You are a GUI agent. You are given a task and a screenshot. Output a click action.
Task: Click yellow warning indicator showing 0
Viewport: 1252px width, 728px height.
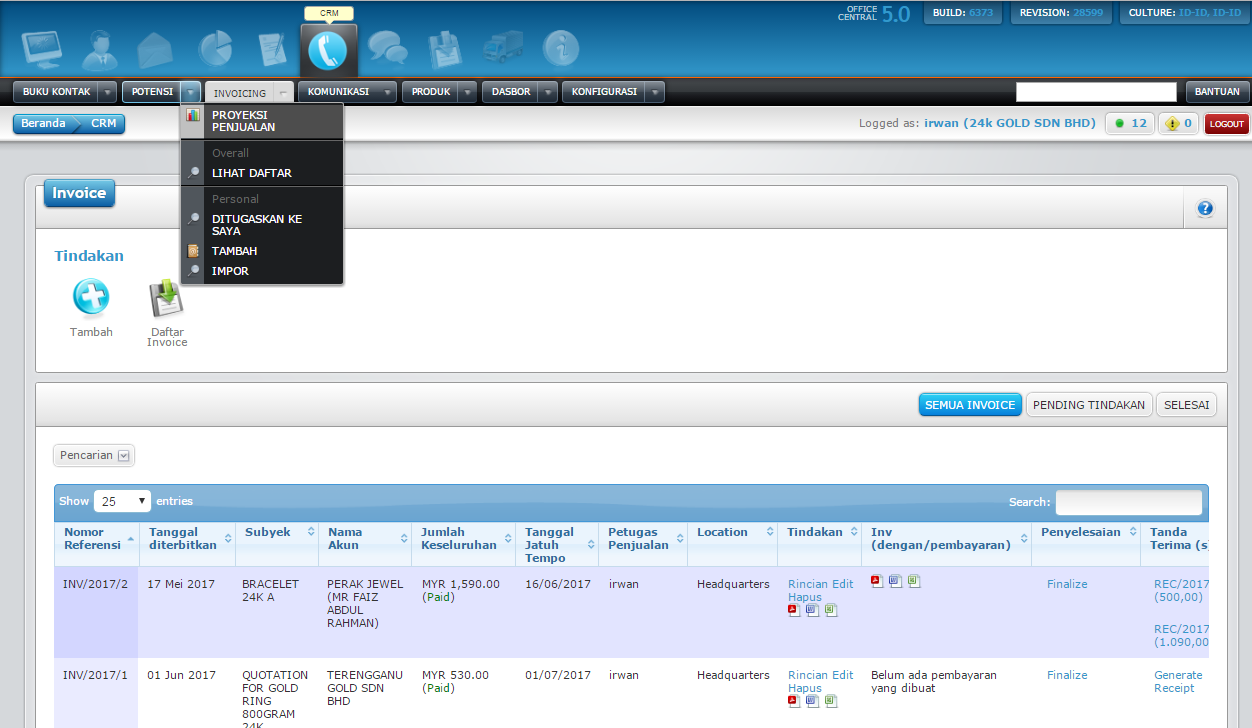coord(1179,124)
